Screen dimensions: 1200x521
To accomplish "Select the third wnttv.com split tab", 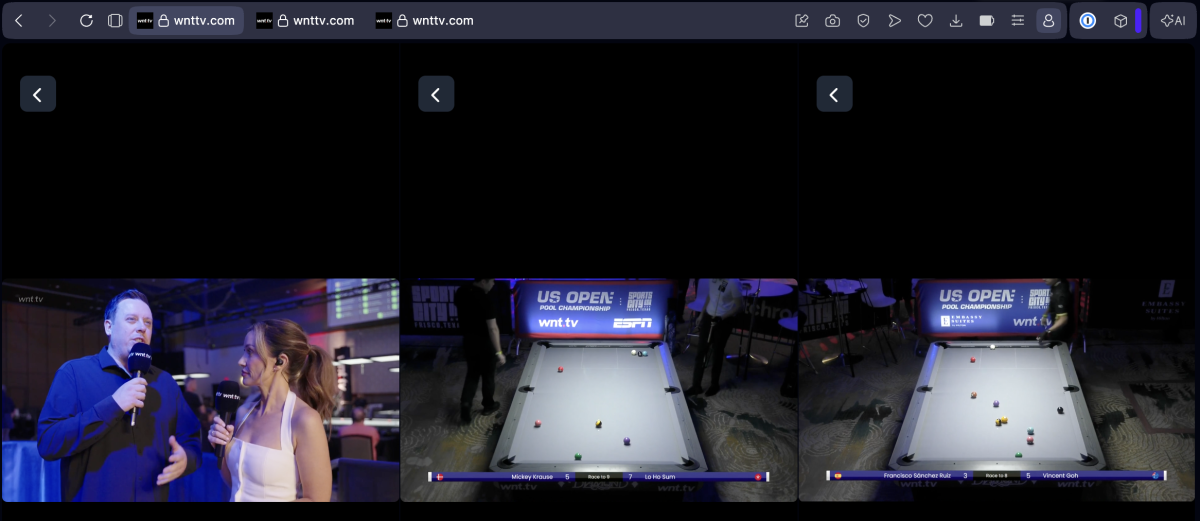I will [425, 20].
